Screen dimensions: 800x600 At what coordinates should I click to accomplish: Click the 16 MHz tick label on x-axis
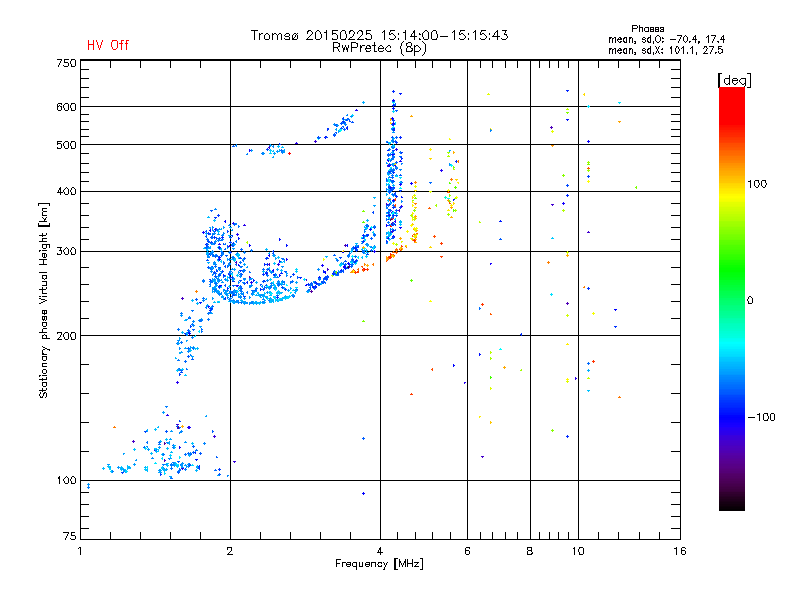pos(679,551)
